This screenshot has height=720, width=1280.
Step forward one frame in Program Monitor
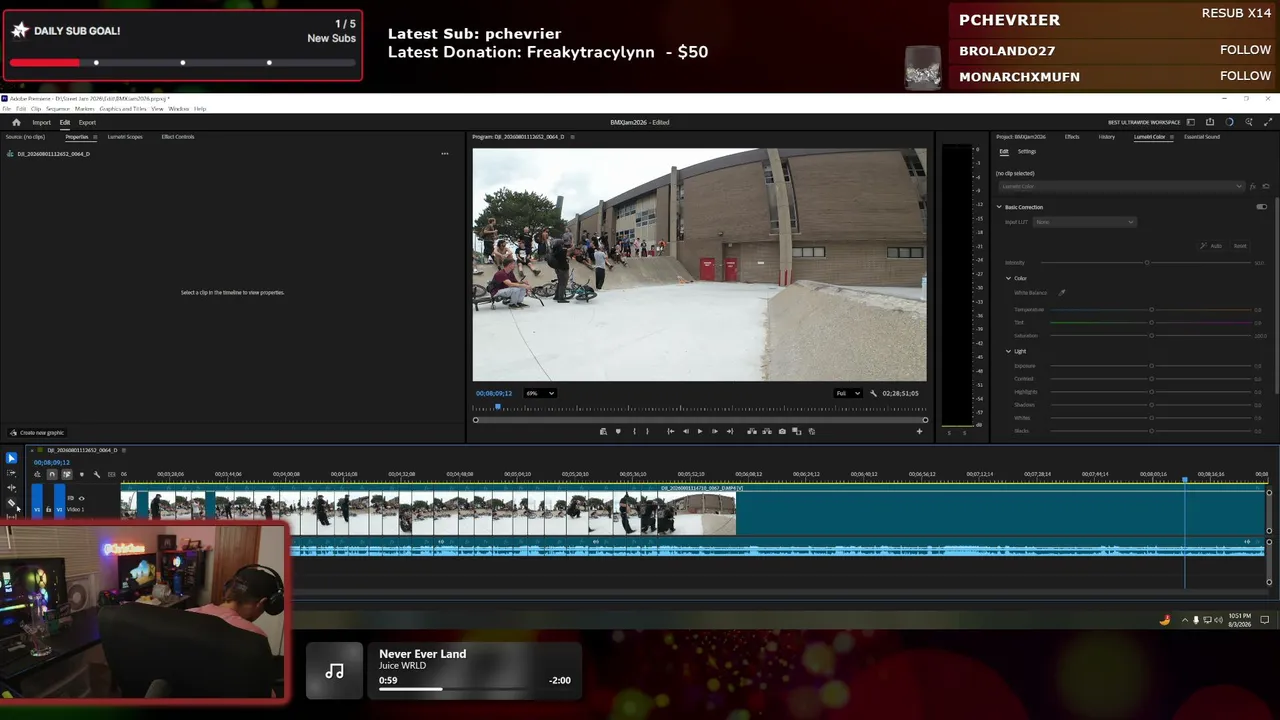pos(714,431)
